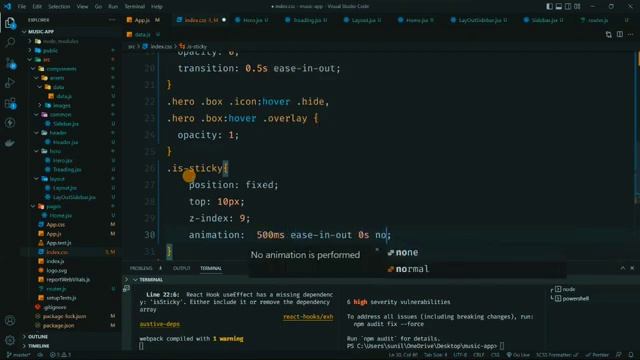Open the Run and Debug view

(x=10, y=83)
